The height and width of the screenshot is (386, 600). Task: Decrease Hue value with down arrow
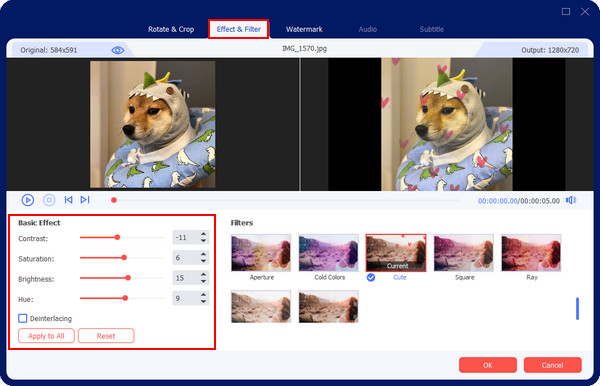coord(204,301)
